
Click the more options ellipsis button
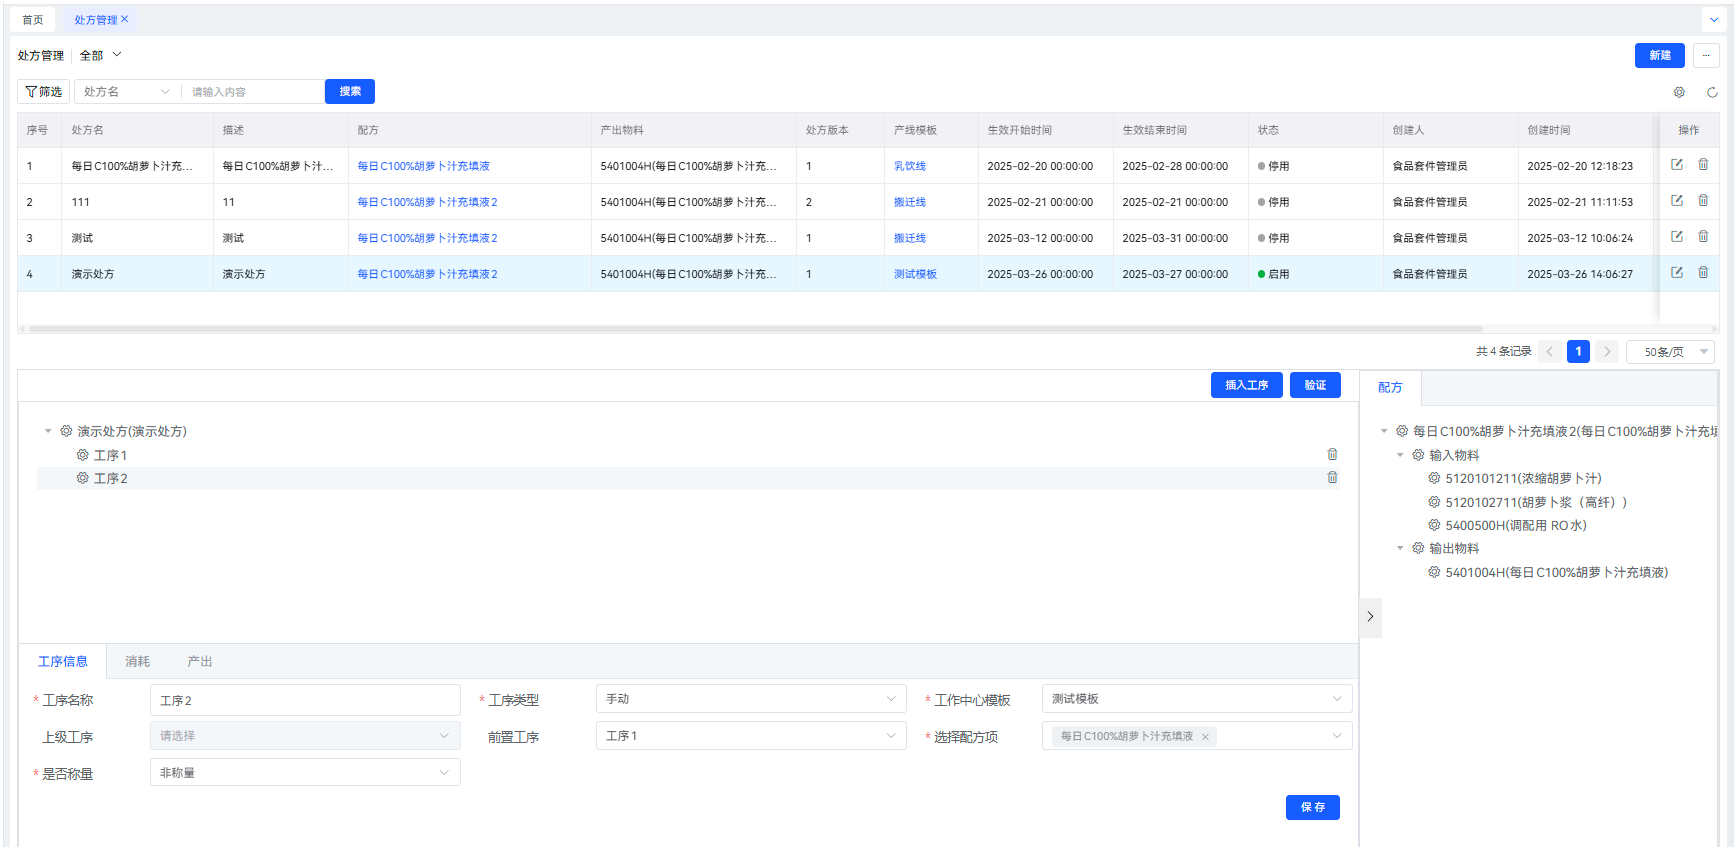coord(1706,56)
